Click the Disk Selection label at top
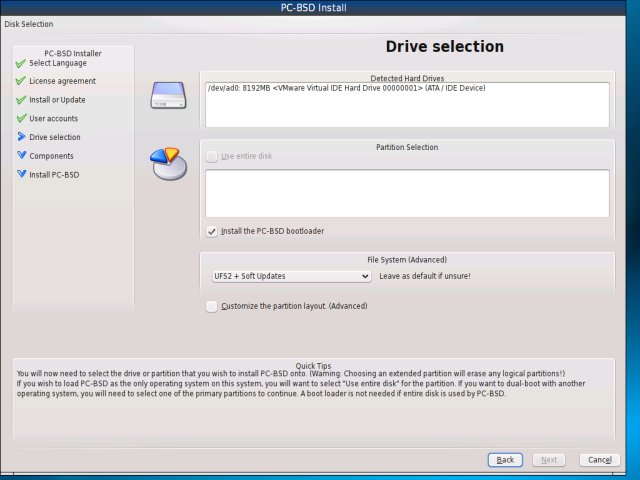 [29, 24]
